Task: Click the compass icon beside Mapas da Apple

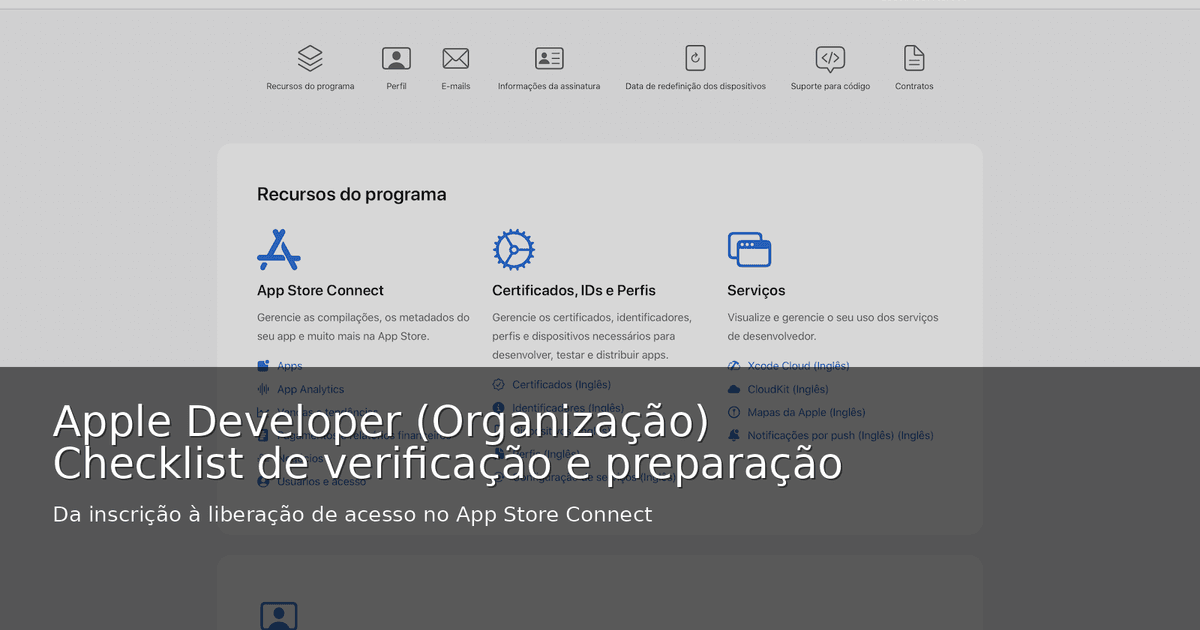Action: point(734,412)
